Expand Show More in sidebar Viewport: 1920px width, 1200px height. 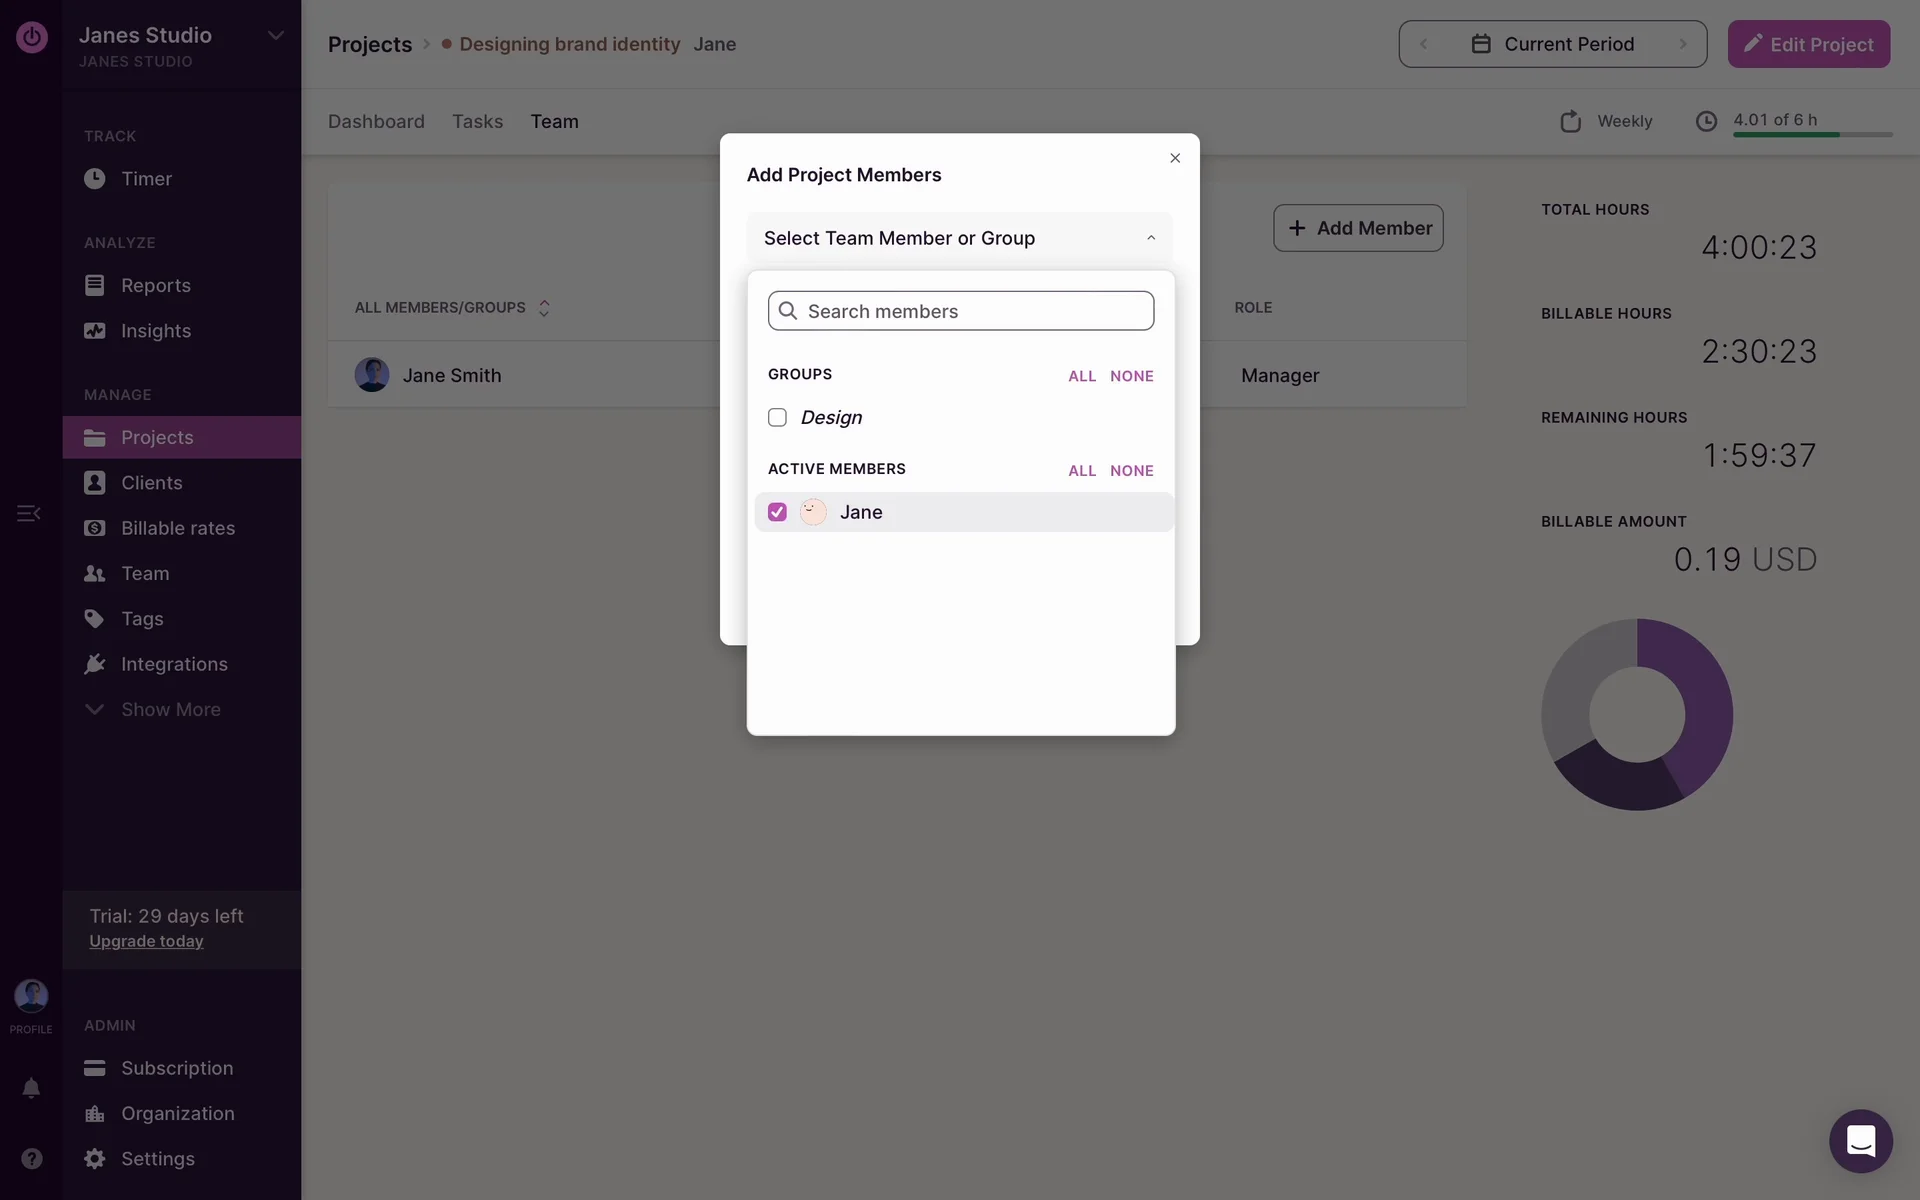point(170,709)
